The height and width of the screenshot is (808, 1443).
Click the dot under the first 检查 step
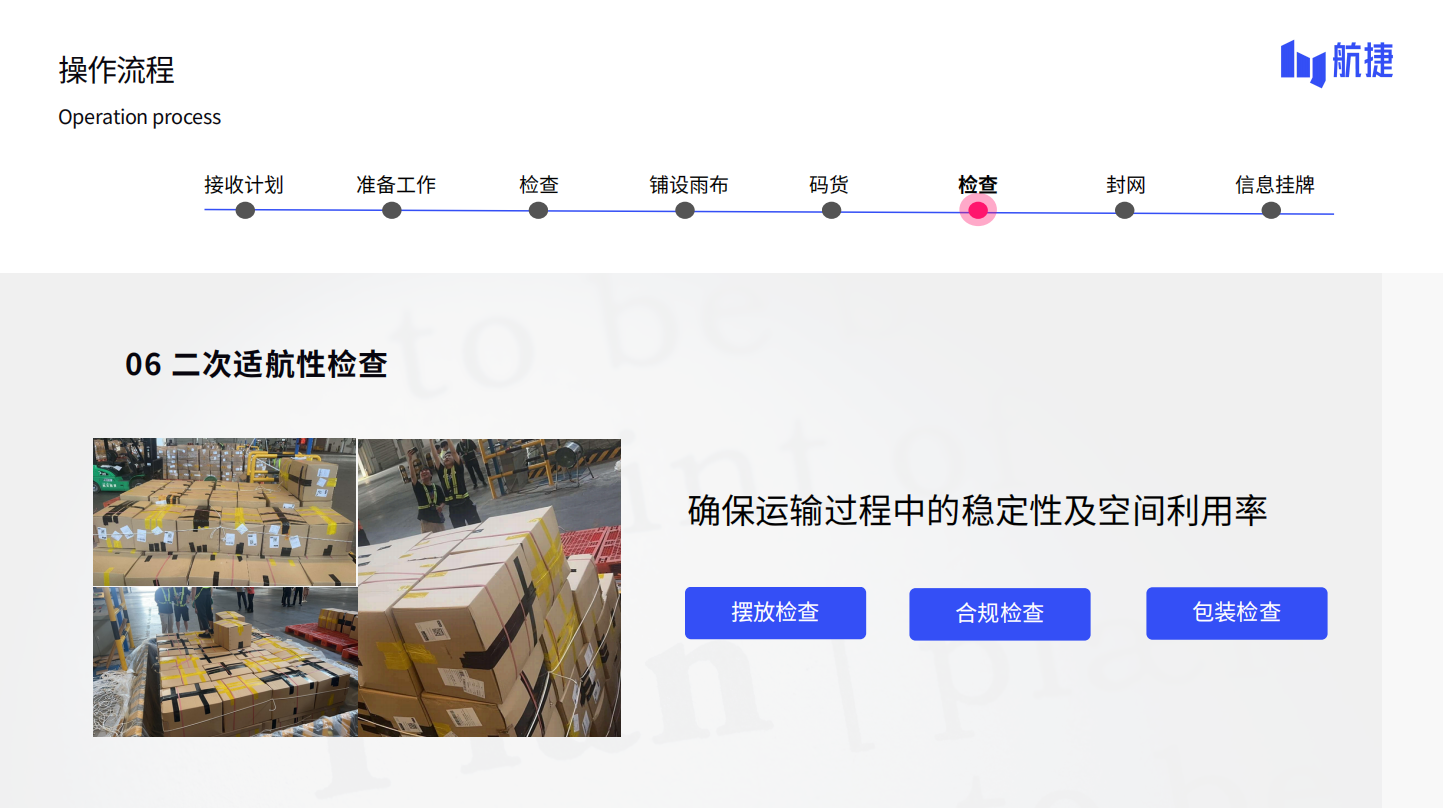point(538,210)
